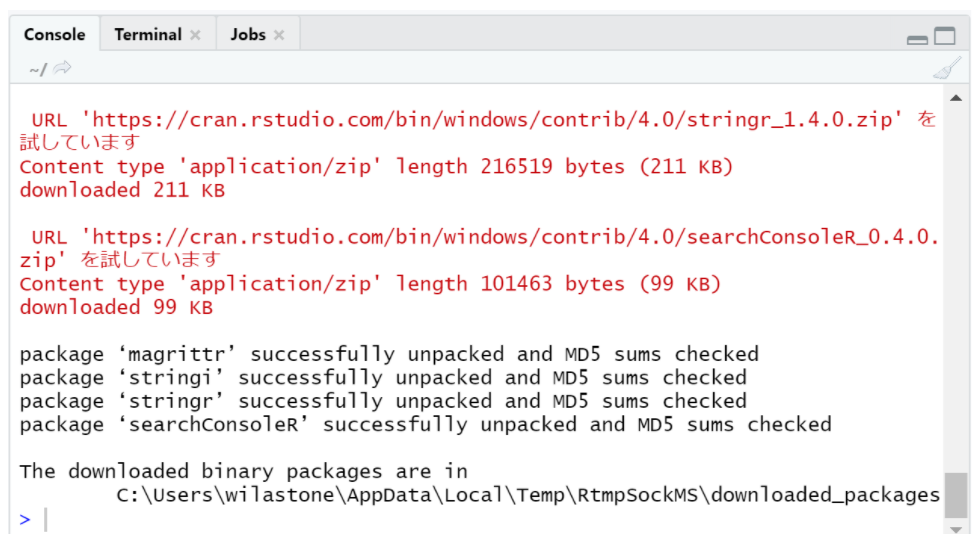
Task: Click the console input prompt line
Action: pos(478,519)
